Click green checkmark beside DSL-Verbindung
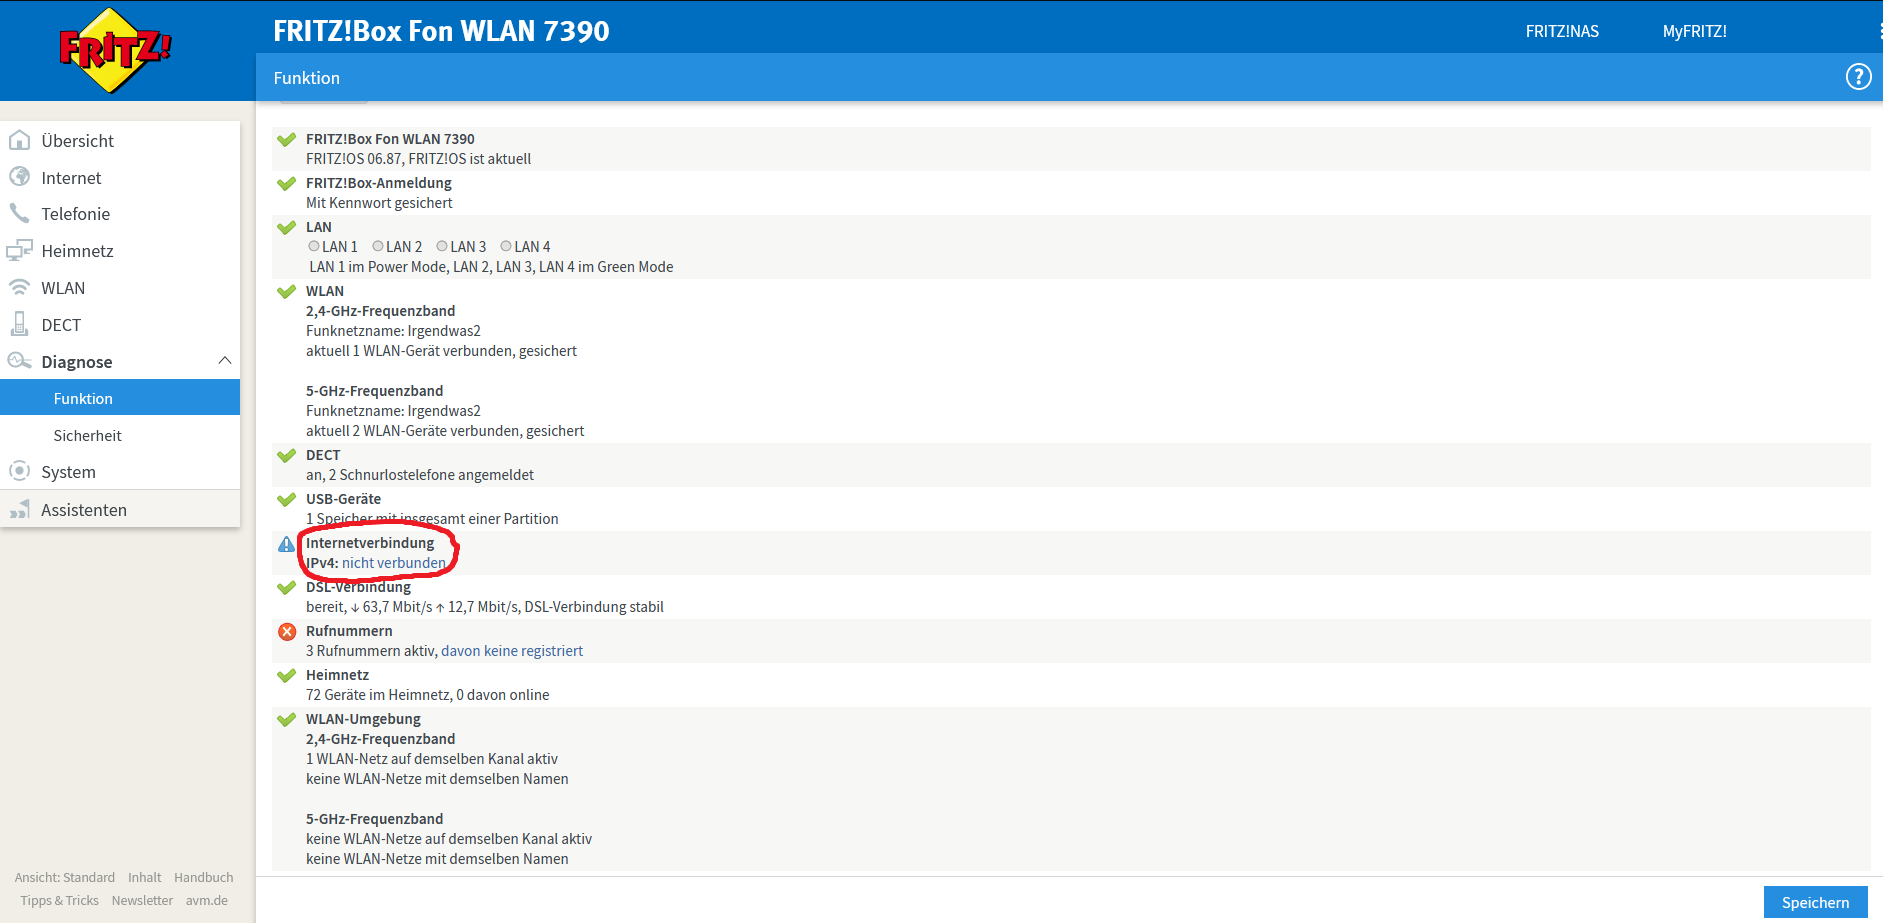 click(x=287, y=587)
